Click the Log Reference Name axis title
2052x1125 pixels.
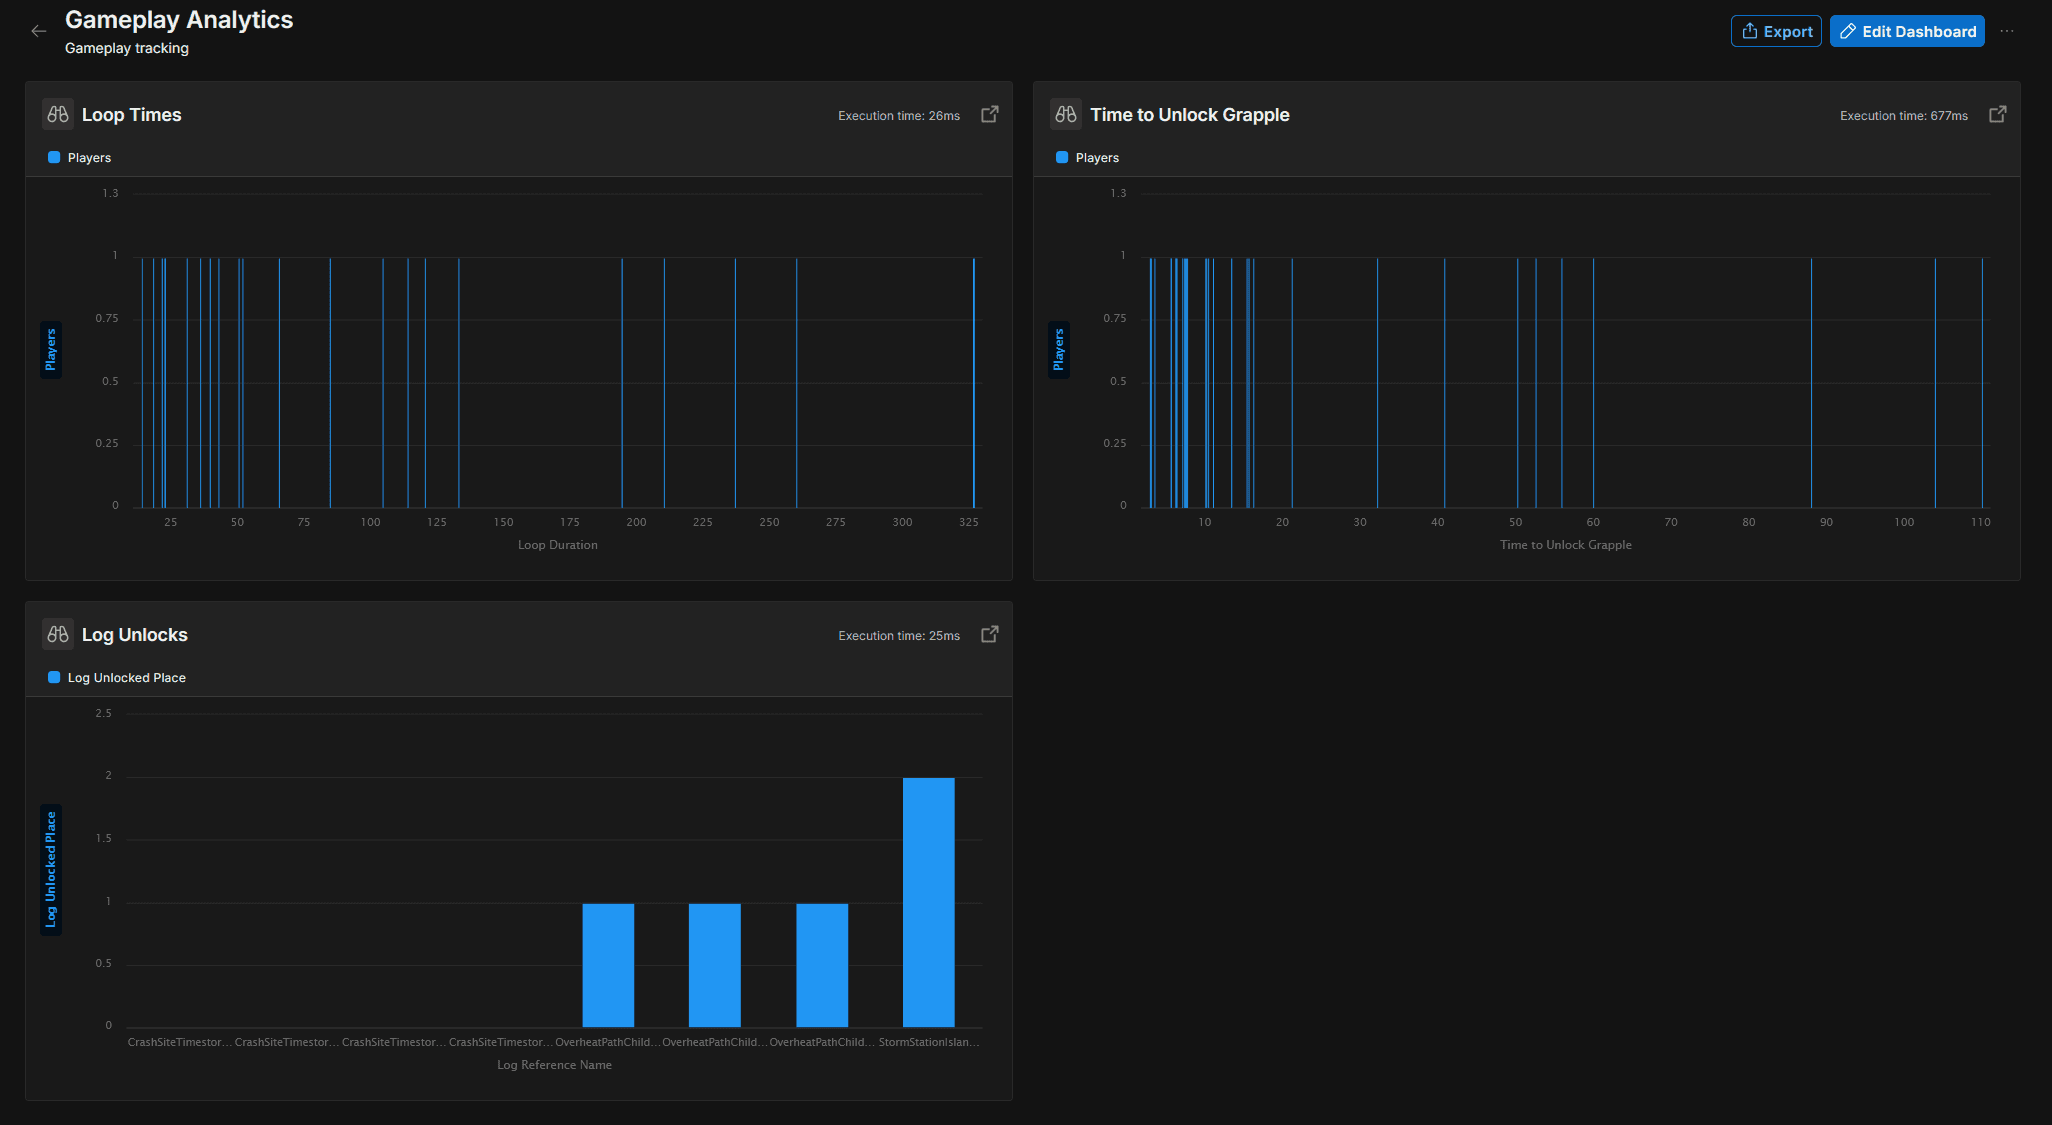[555, 1065]
